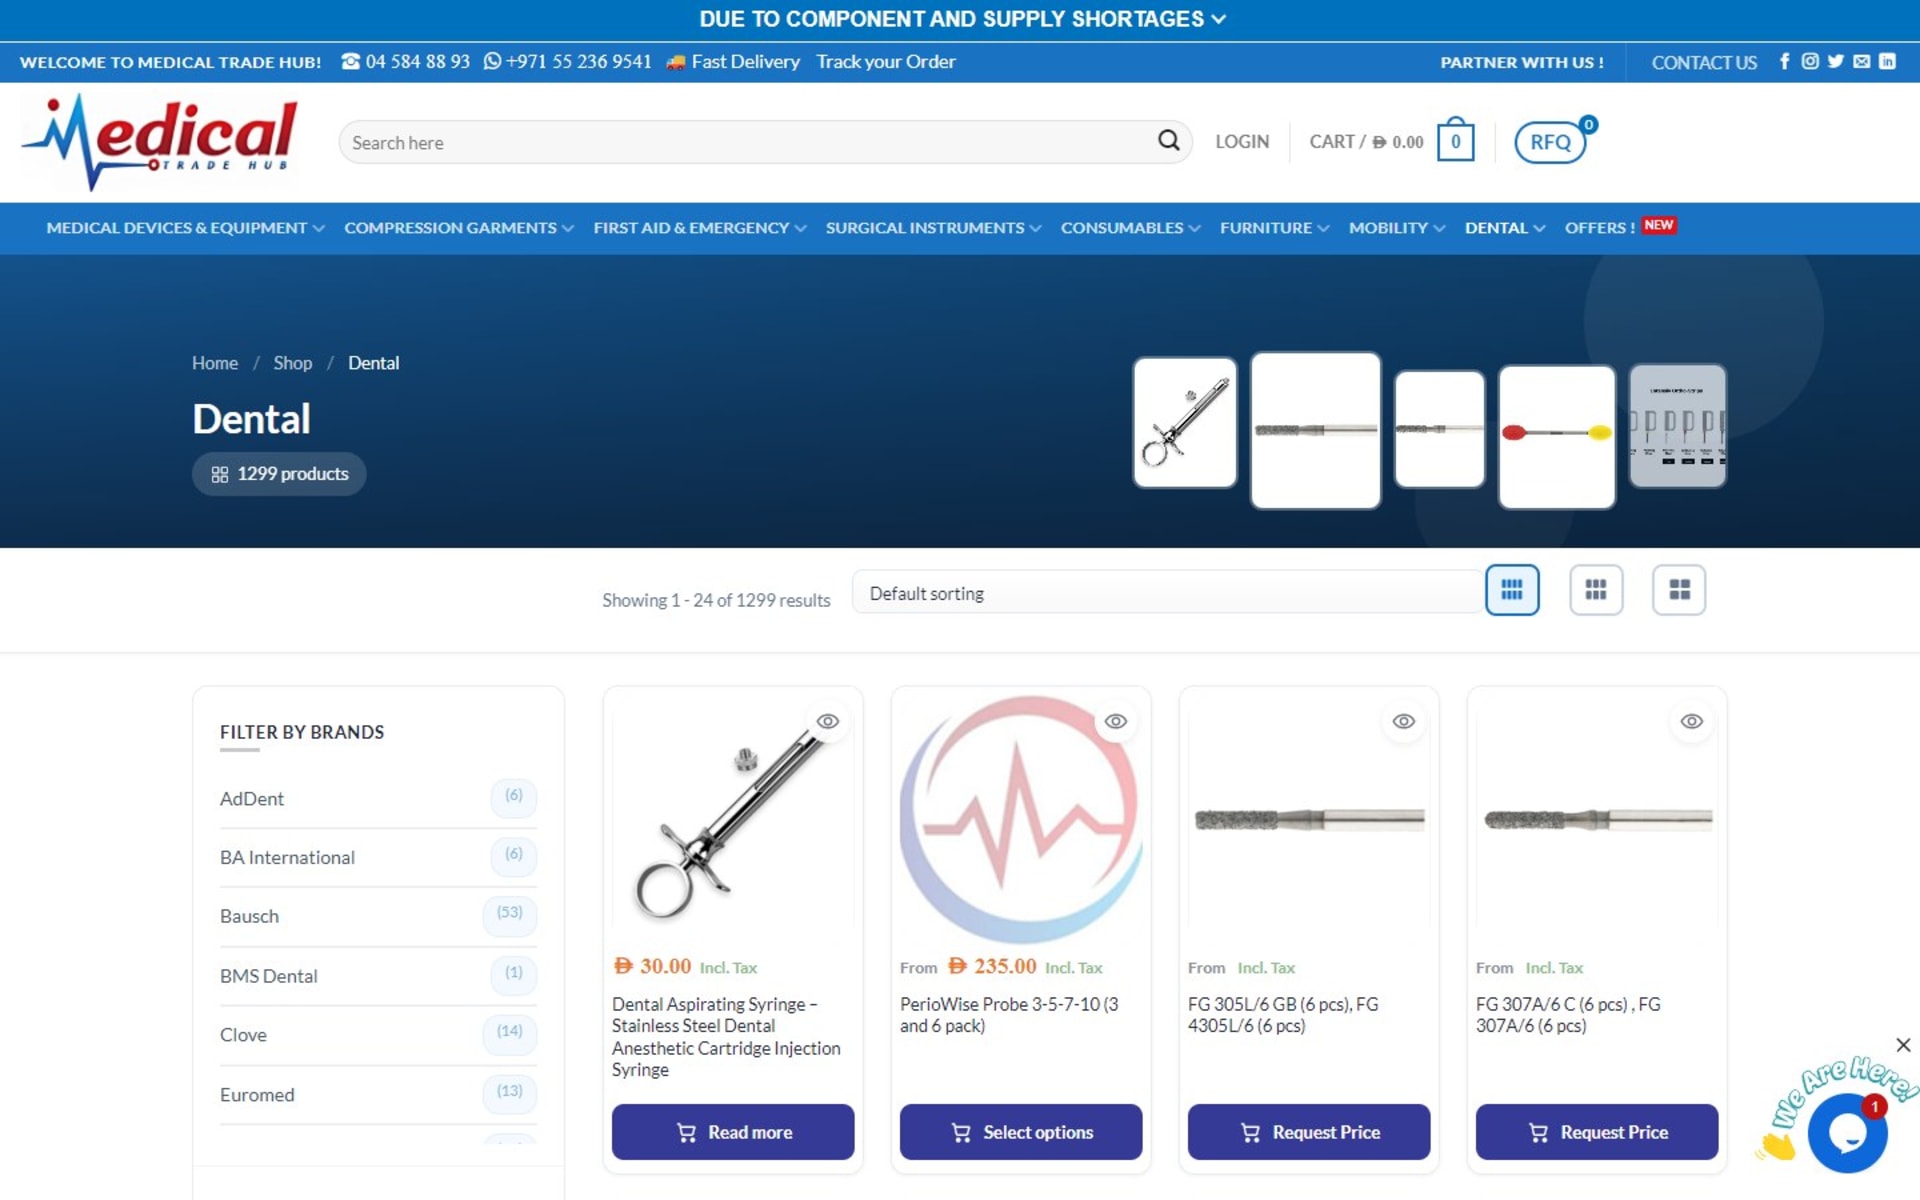Quick view the Dental Aspirating Syringe
1920x1200 pixels.
click(828, 721)
